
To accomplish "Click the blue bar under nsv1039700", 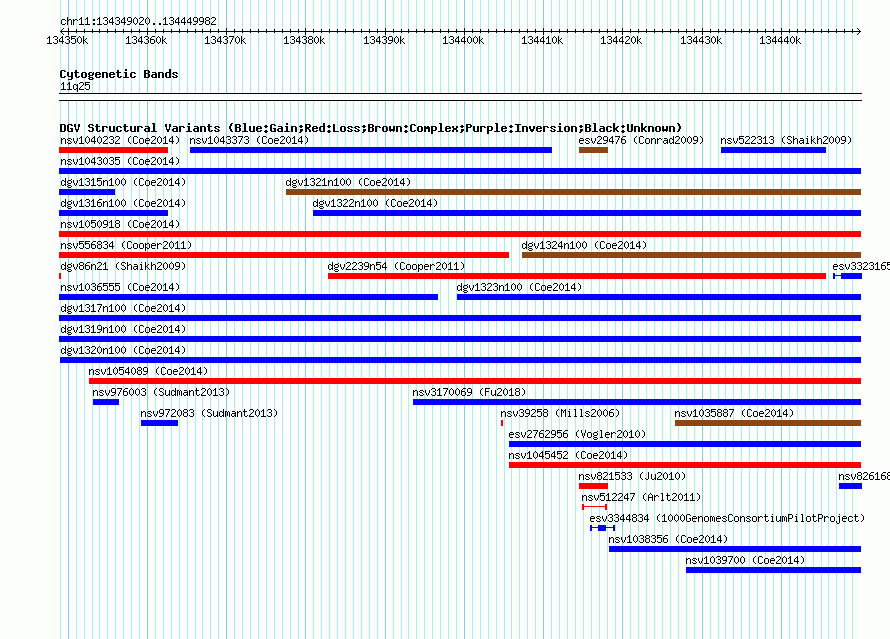I will point(773,570).
